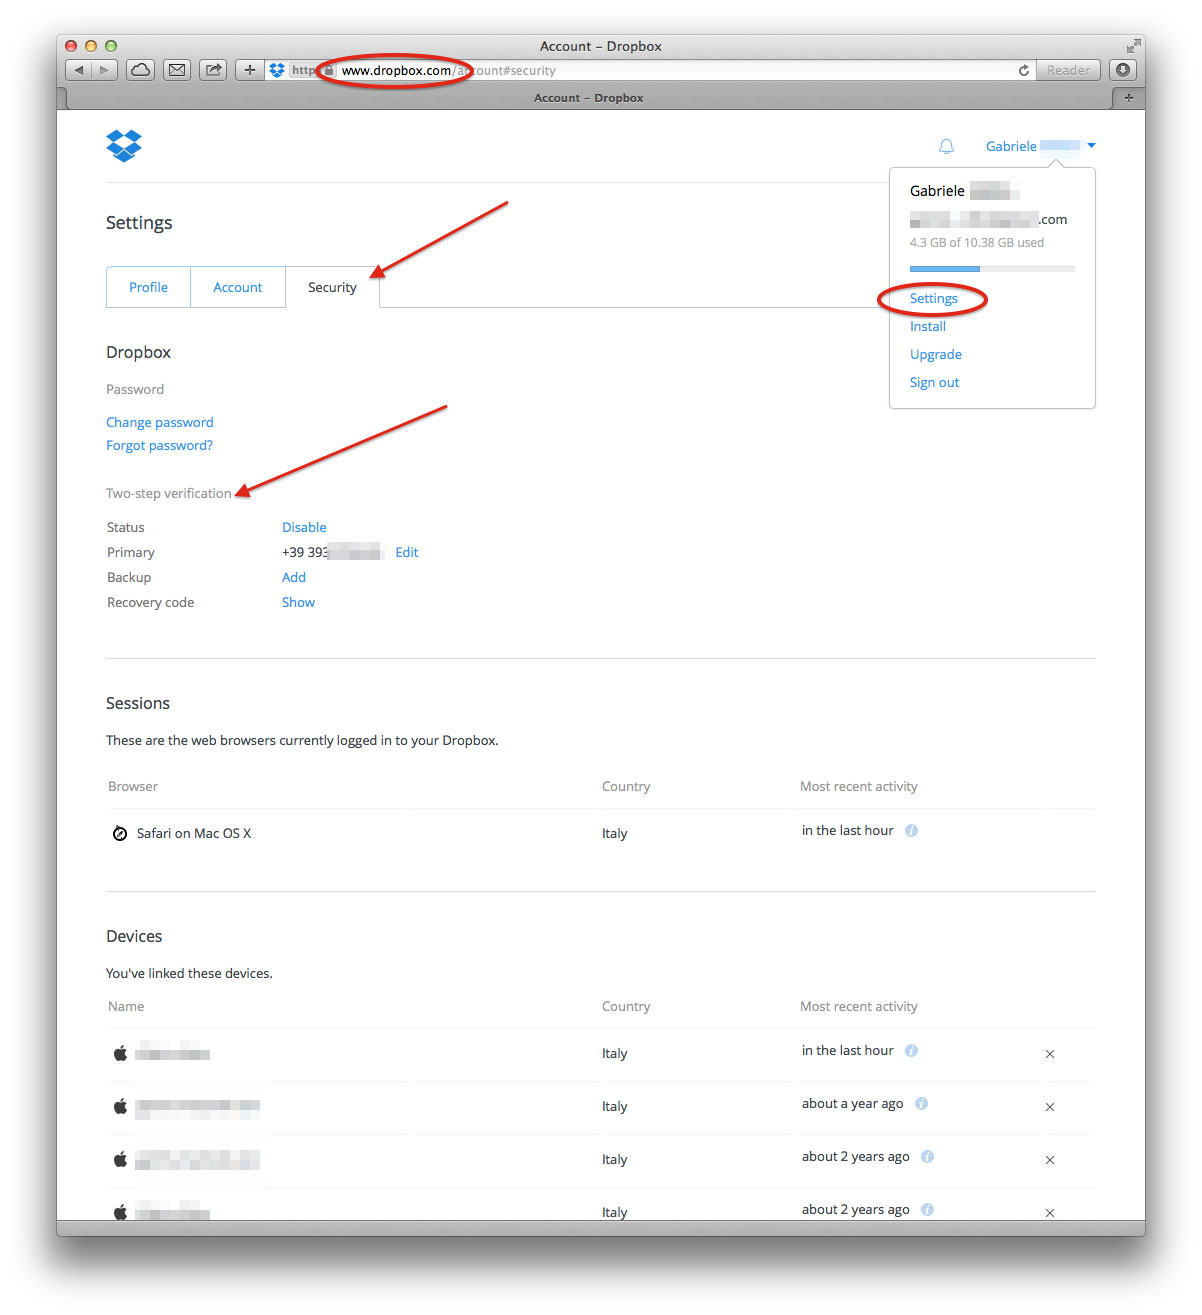Choose Upgrade in the account menu

(936, 354)
